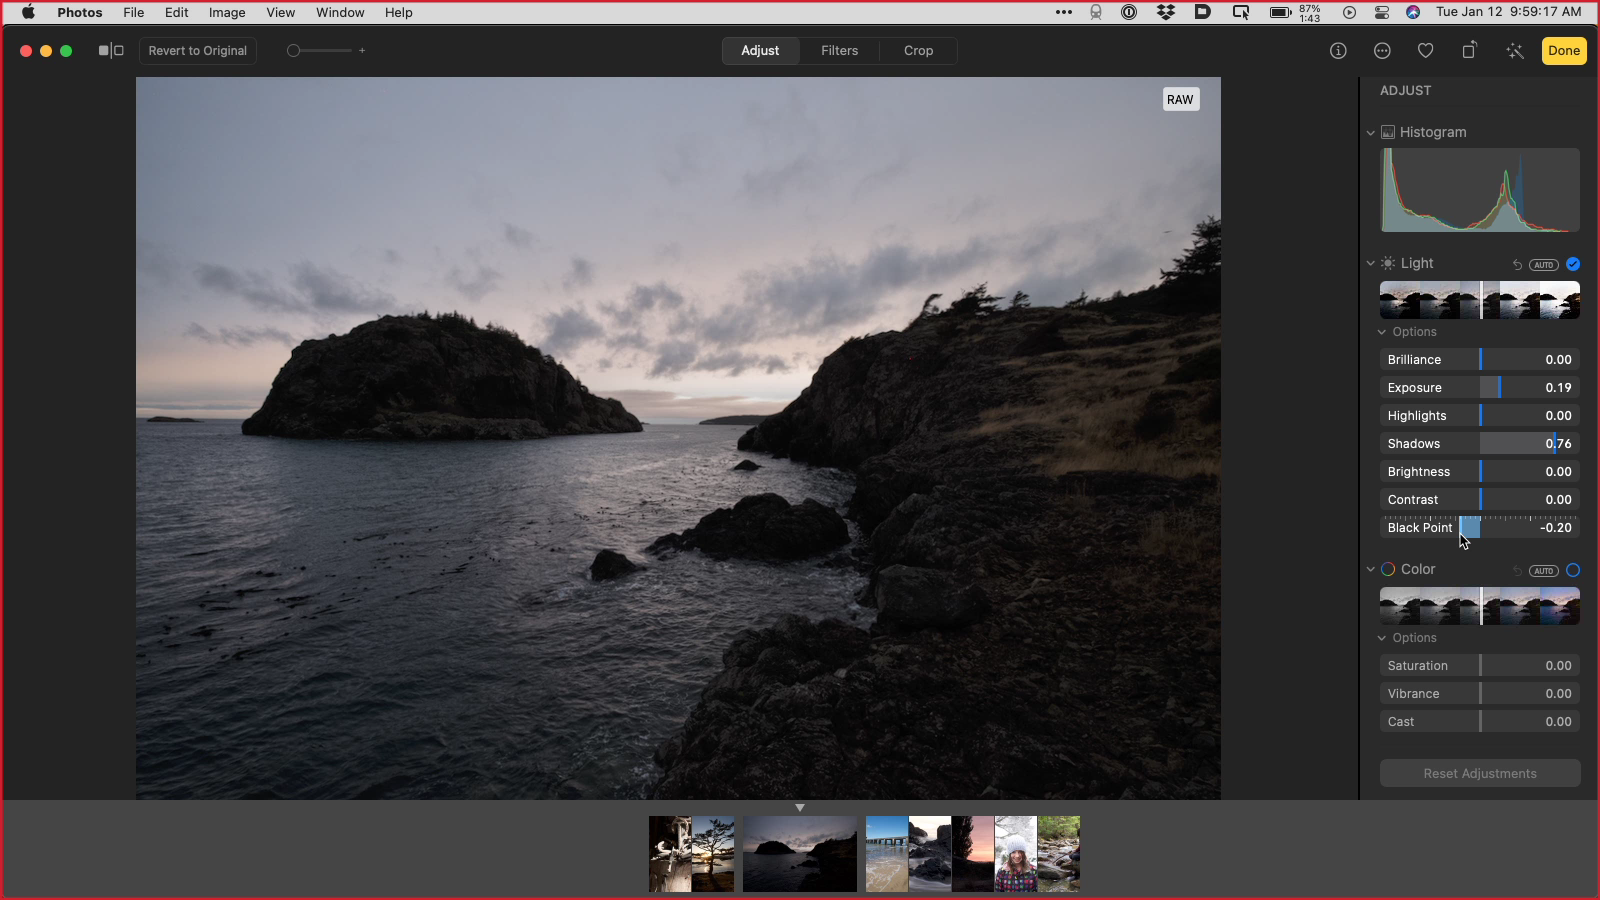Collapse the Histogram section
The height and width of the screenshot is (900, 1600).
tap(1370, 132)
